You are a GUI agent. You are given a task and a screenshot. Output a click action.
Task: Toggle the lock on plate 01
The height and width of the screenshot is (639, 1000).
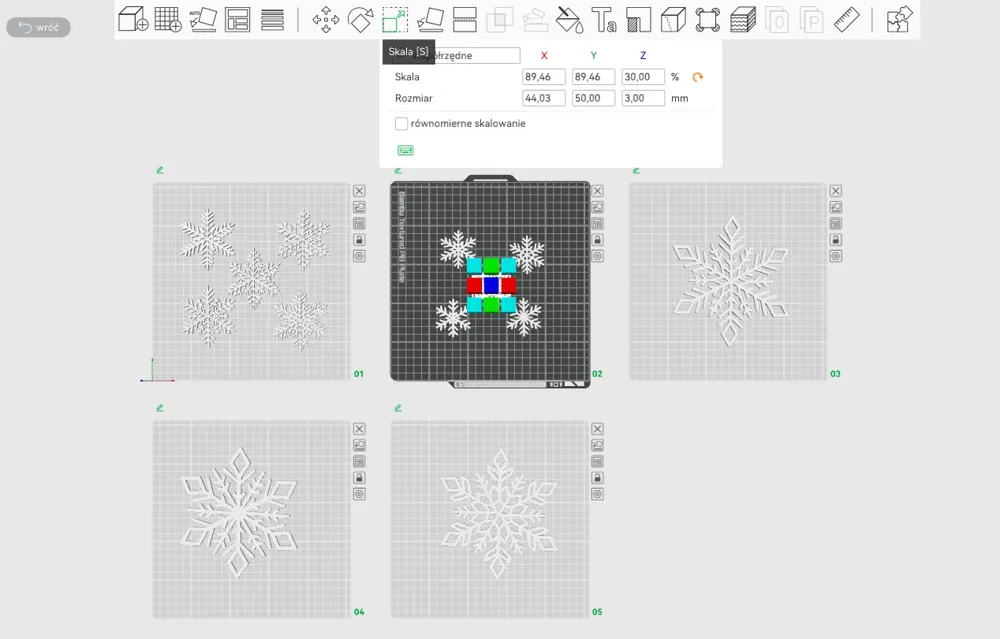click(x=360, y=240)
